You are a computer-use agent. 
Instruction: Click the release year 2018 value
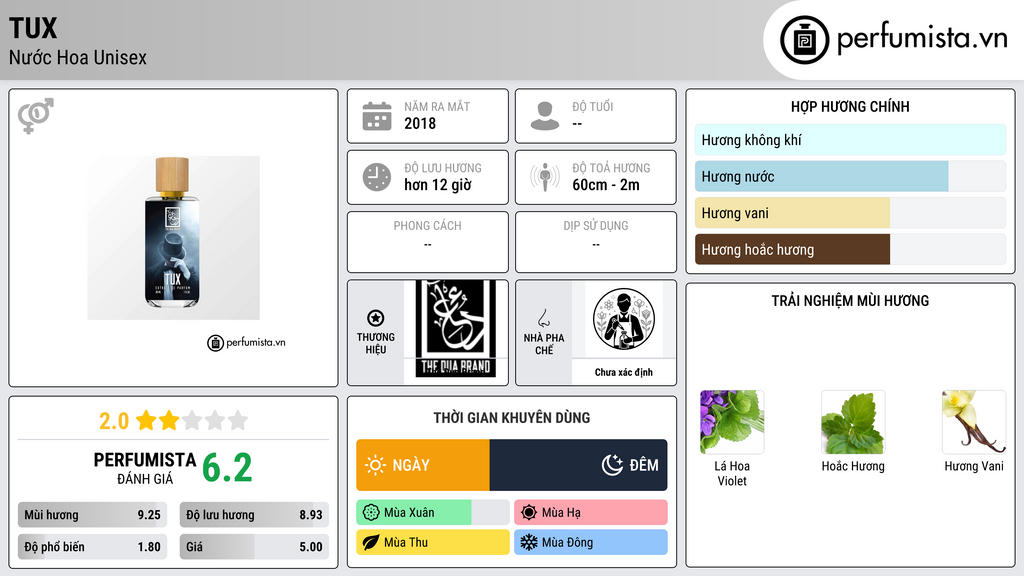(x=420, y=123)
